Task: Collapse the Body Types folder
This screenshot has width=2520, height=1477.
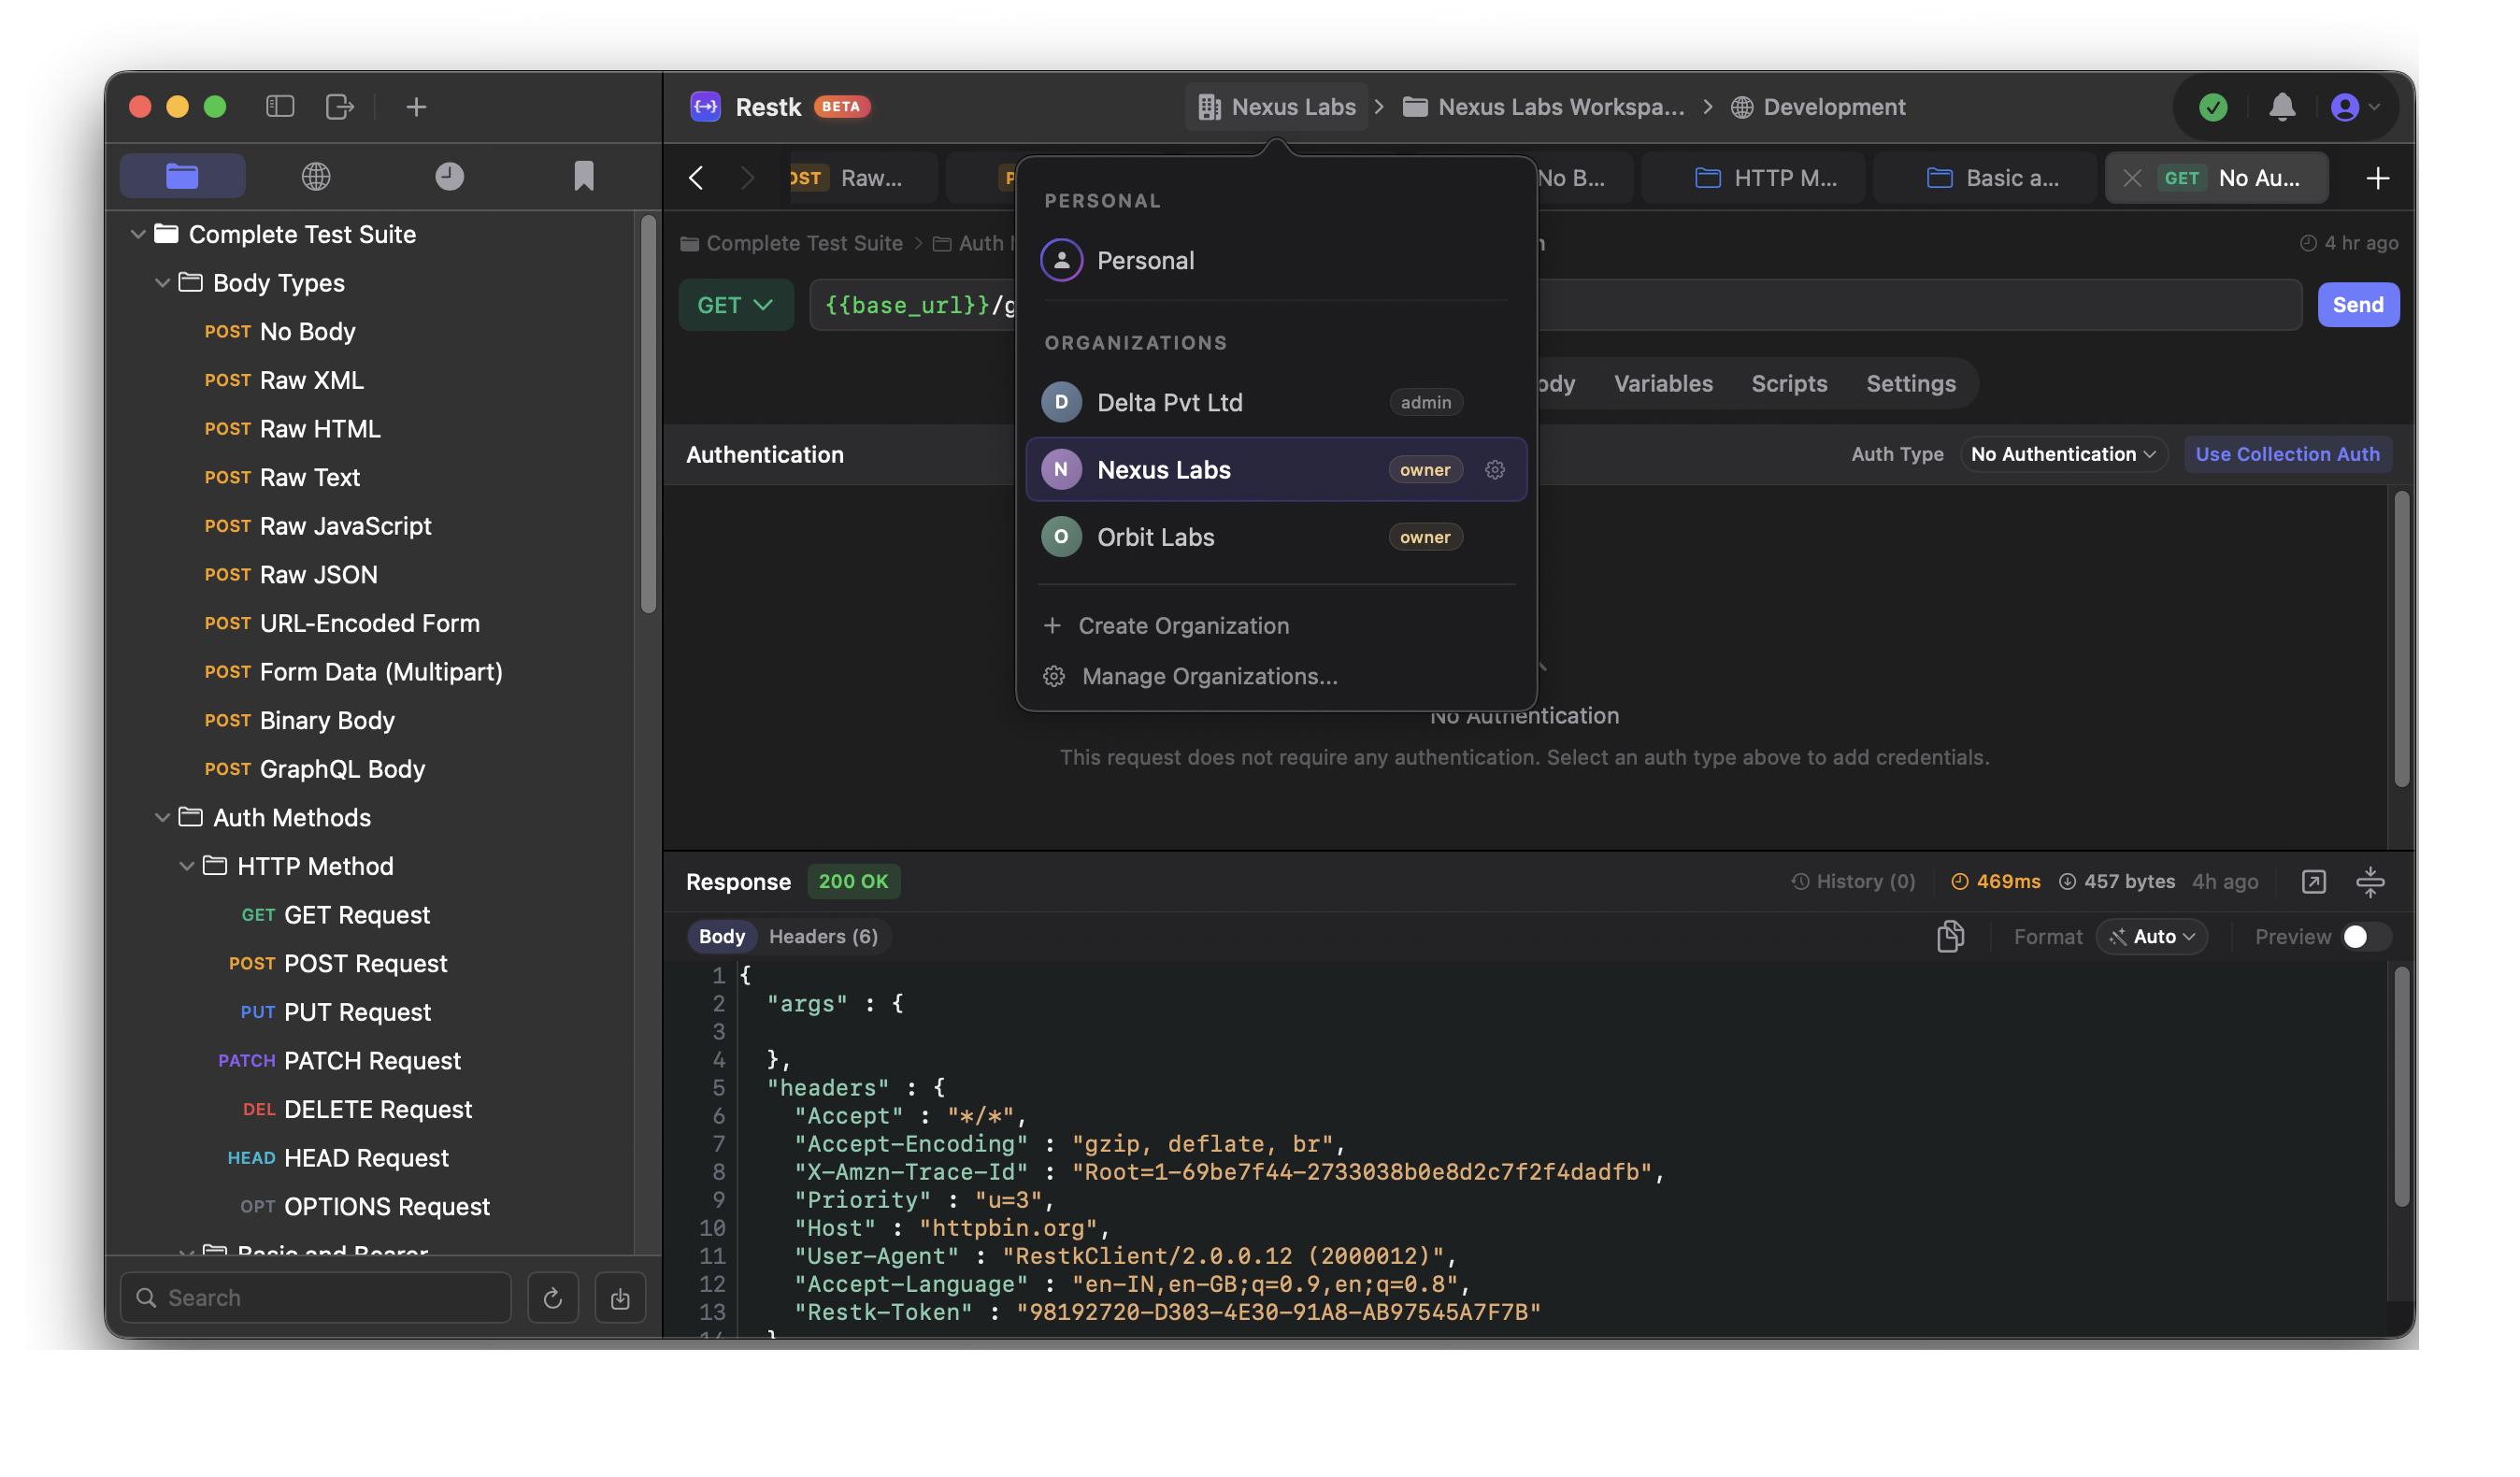Action: (x=162, y=283)
